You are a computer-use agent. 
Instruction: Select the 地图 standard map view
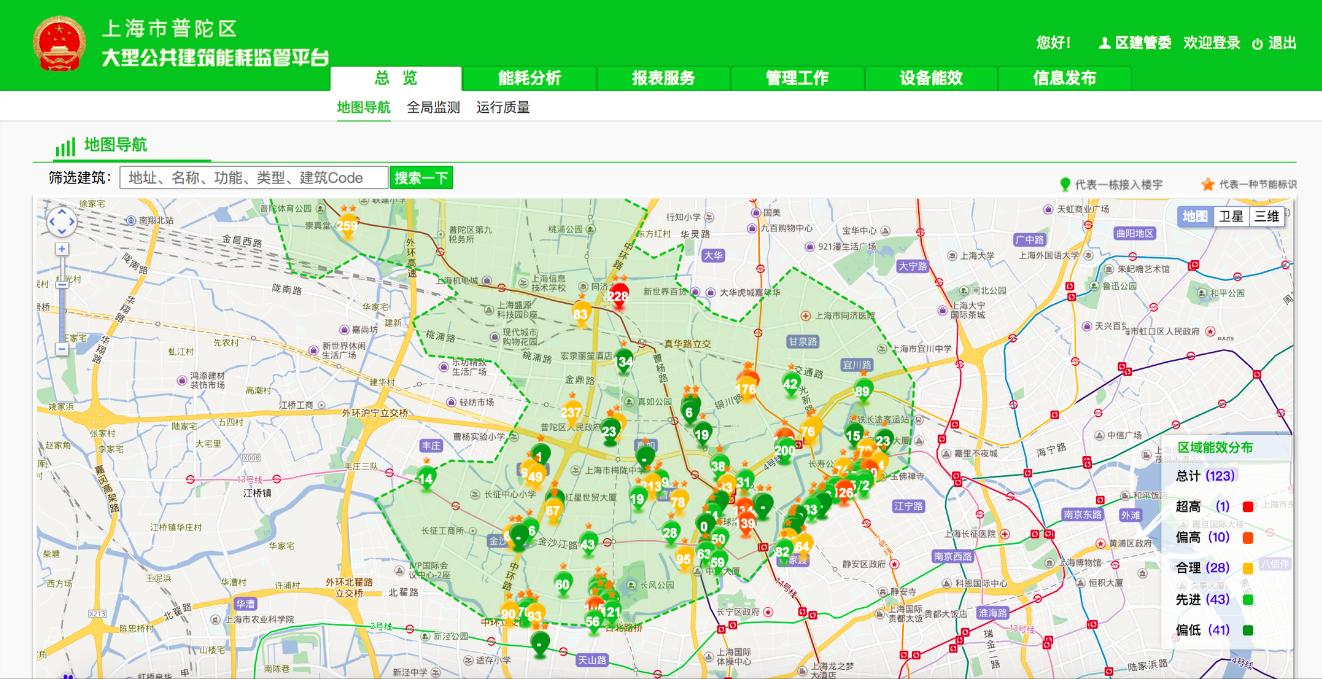click(1195, 216)
